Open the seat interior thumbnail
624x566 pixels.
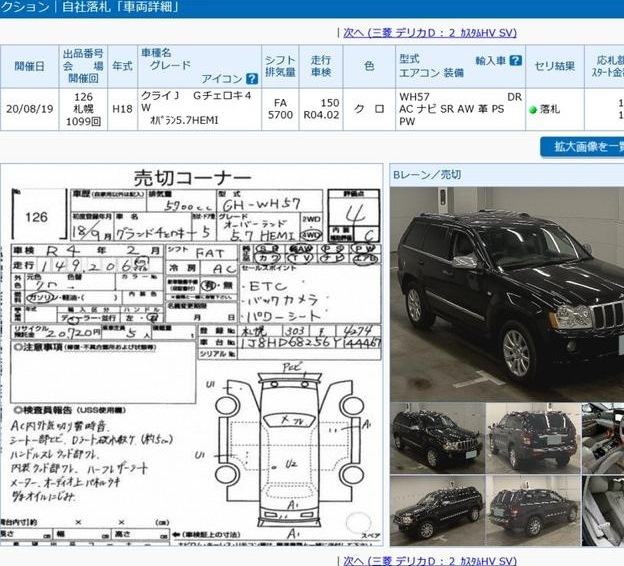[x=603, y=511]
